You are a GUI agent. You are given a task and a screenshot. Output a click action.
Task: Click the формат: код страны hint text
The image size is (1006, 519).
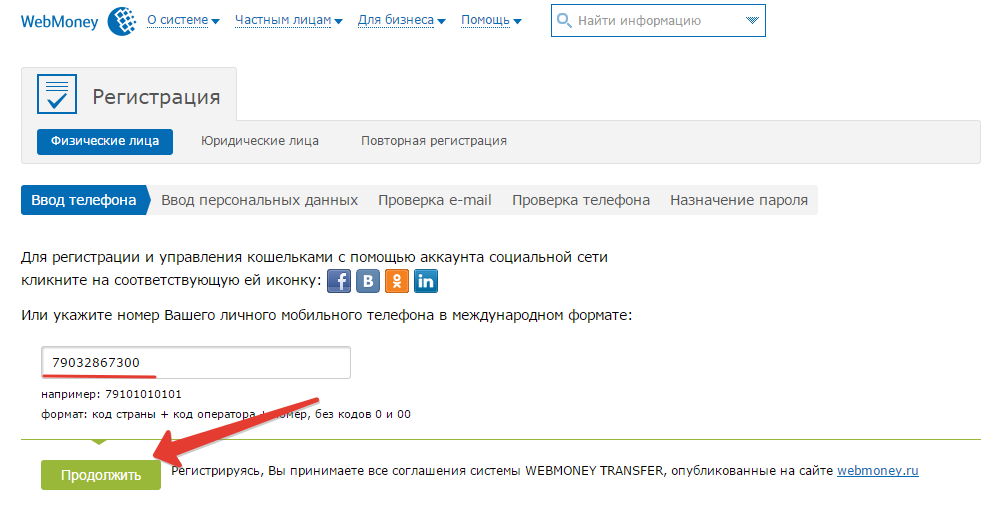click(x=226, y=414)
